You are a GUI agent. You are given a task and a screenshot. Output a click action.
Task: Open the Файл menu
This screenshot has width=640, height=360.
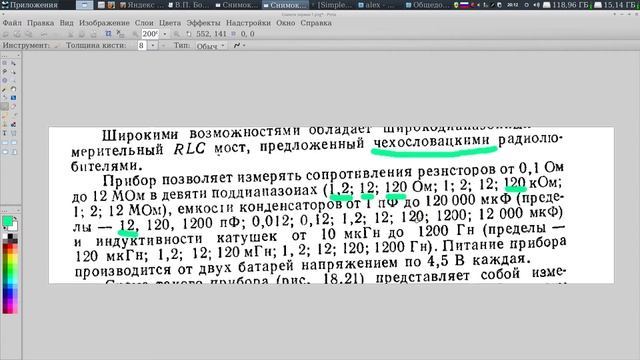tap(12, 23)
